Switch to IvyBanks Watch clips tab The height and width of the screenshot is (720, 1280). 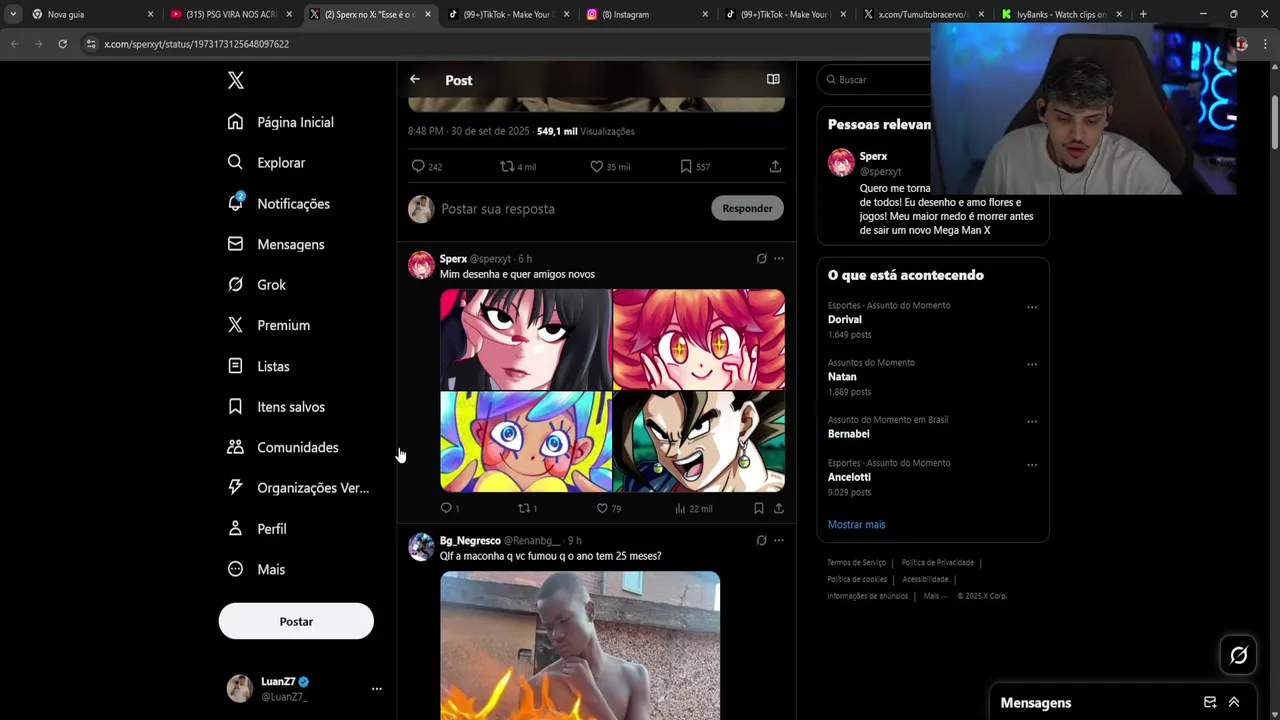[1062, 14]
